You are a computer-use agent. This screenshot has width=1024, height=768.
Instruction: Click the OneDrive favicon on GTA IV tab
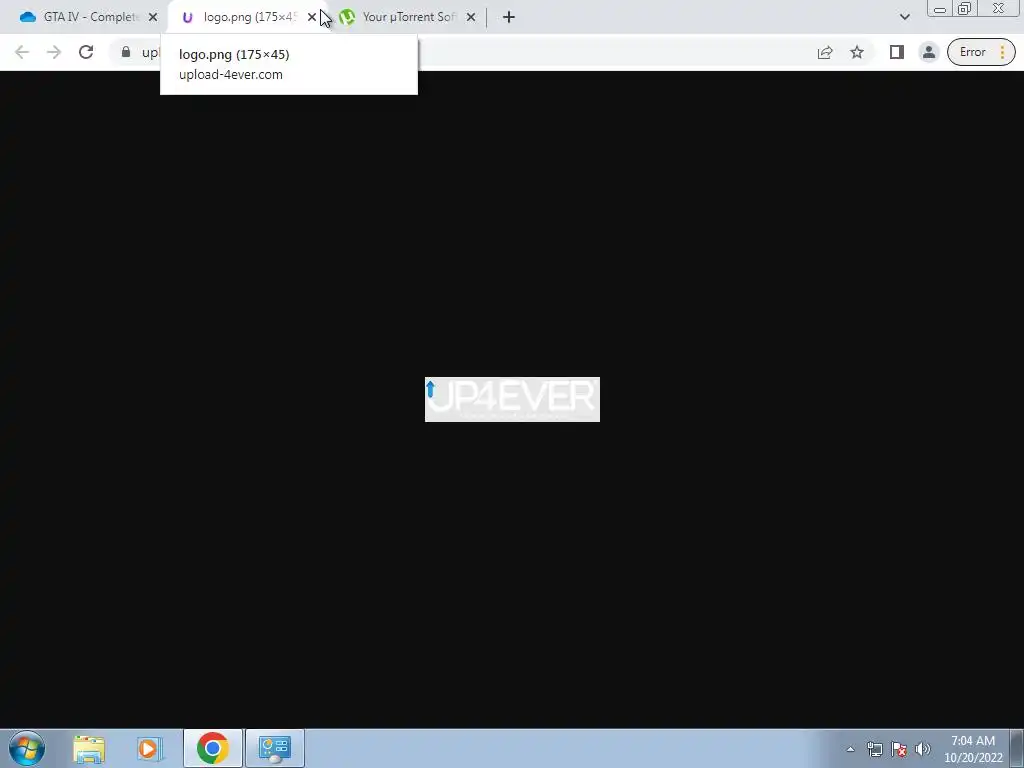point(27,17)
